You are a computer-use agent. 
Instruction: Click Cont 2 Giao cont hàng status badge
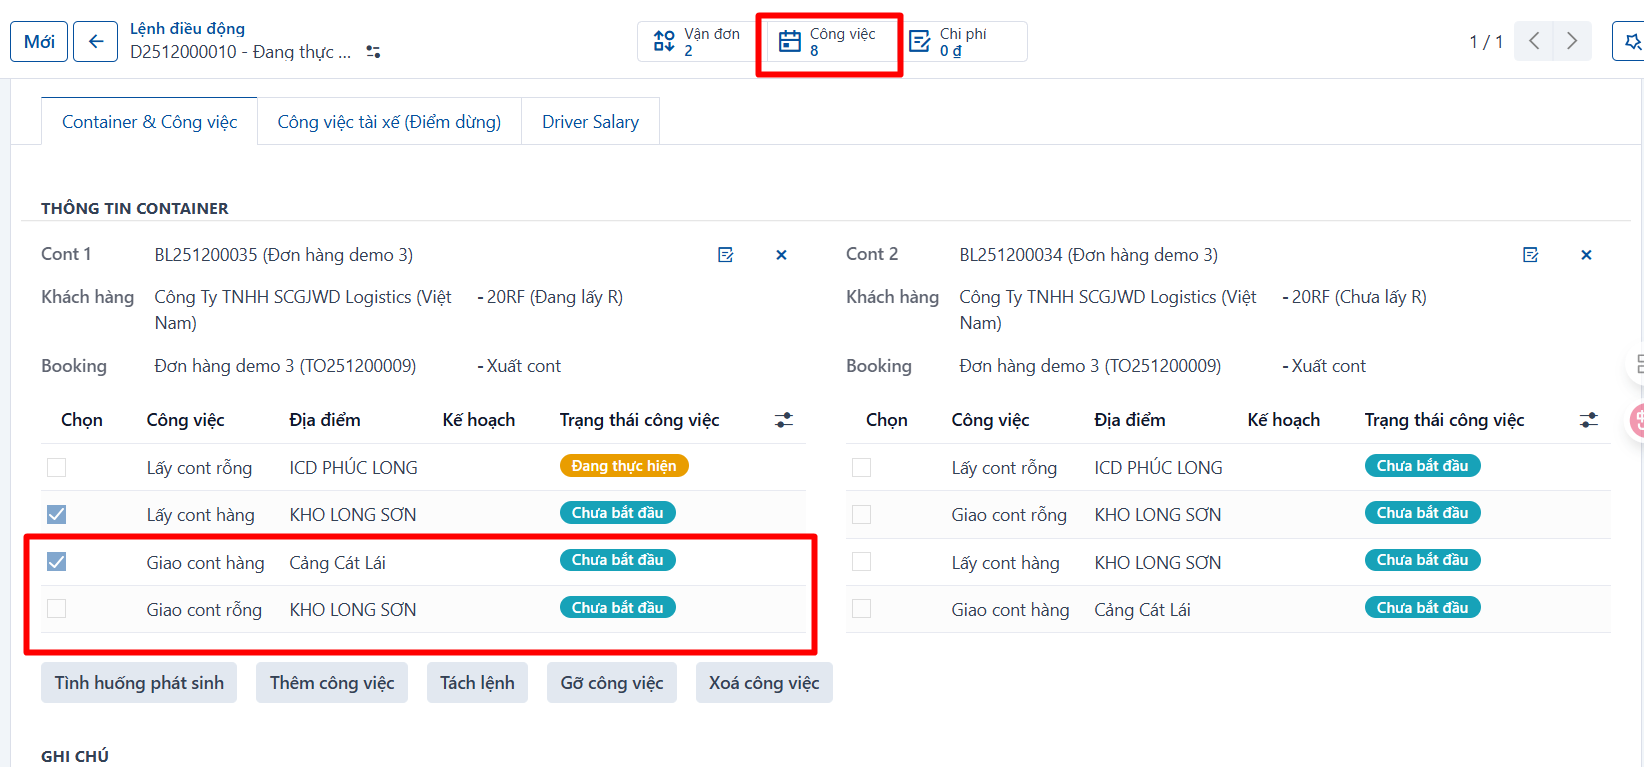[1422, 608]
